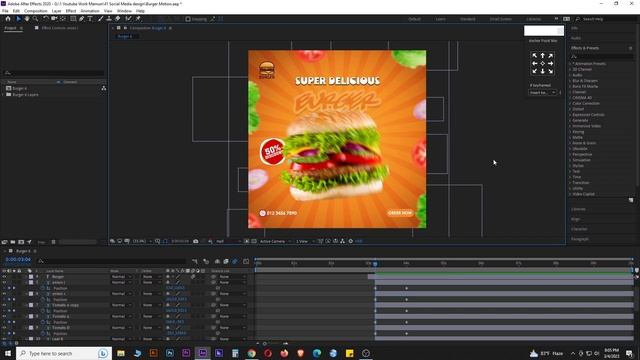Open the Animation menu

point(90,11)
